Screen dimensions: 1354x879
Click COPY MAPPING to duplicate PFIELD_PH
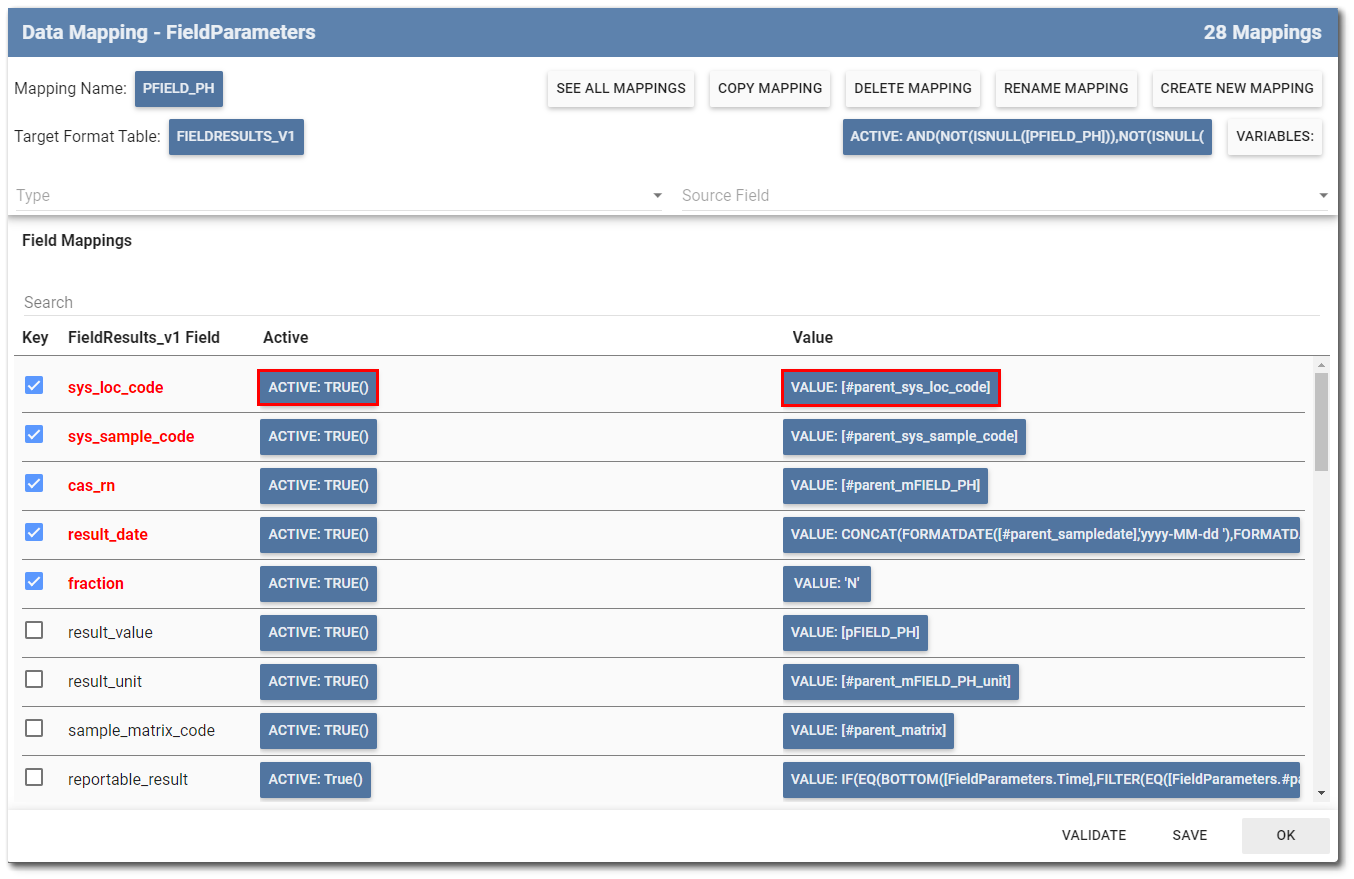click(769, 88)
